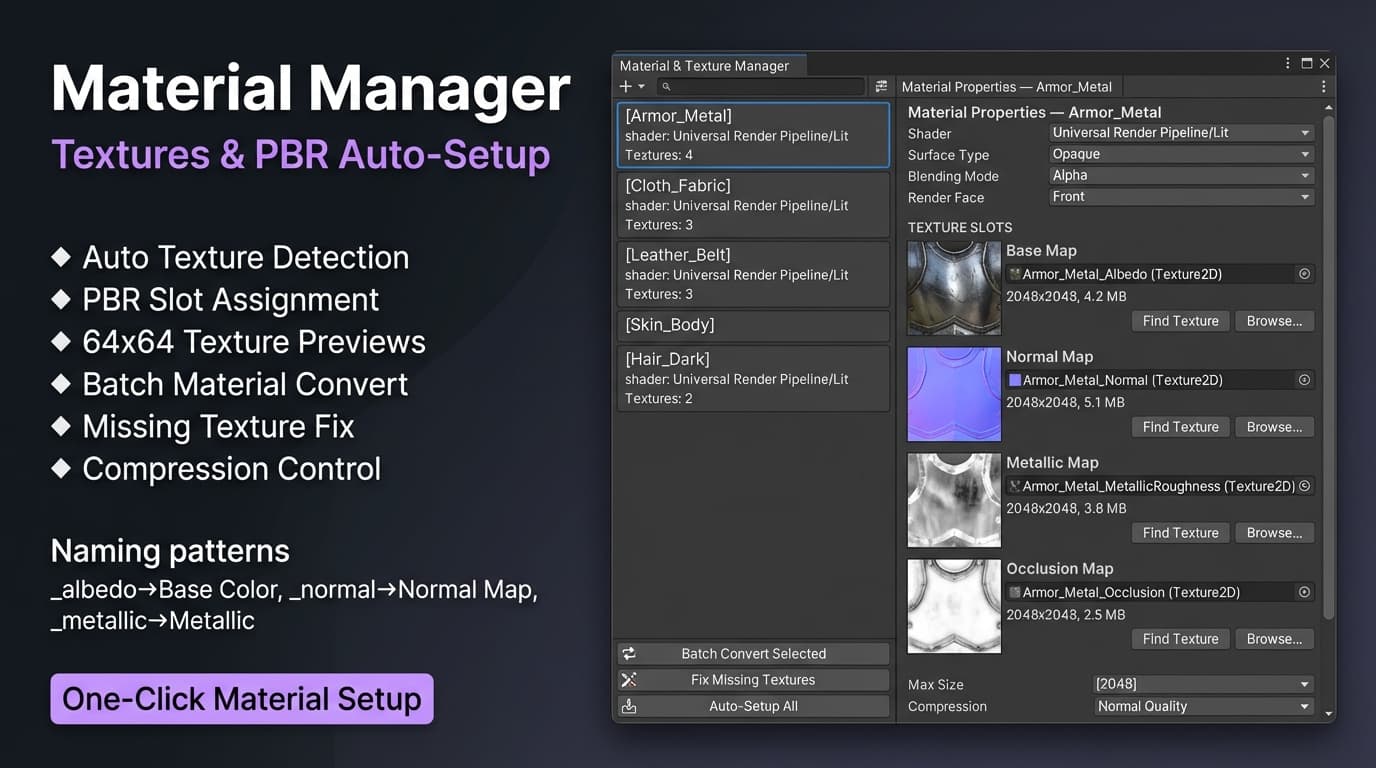Add a new material with the plus icon

click(x=626, y=86)
